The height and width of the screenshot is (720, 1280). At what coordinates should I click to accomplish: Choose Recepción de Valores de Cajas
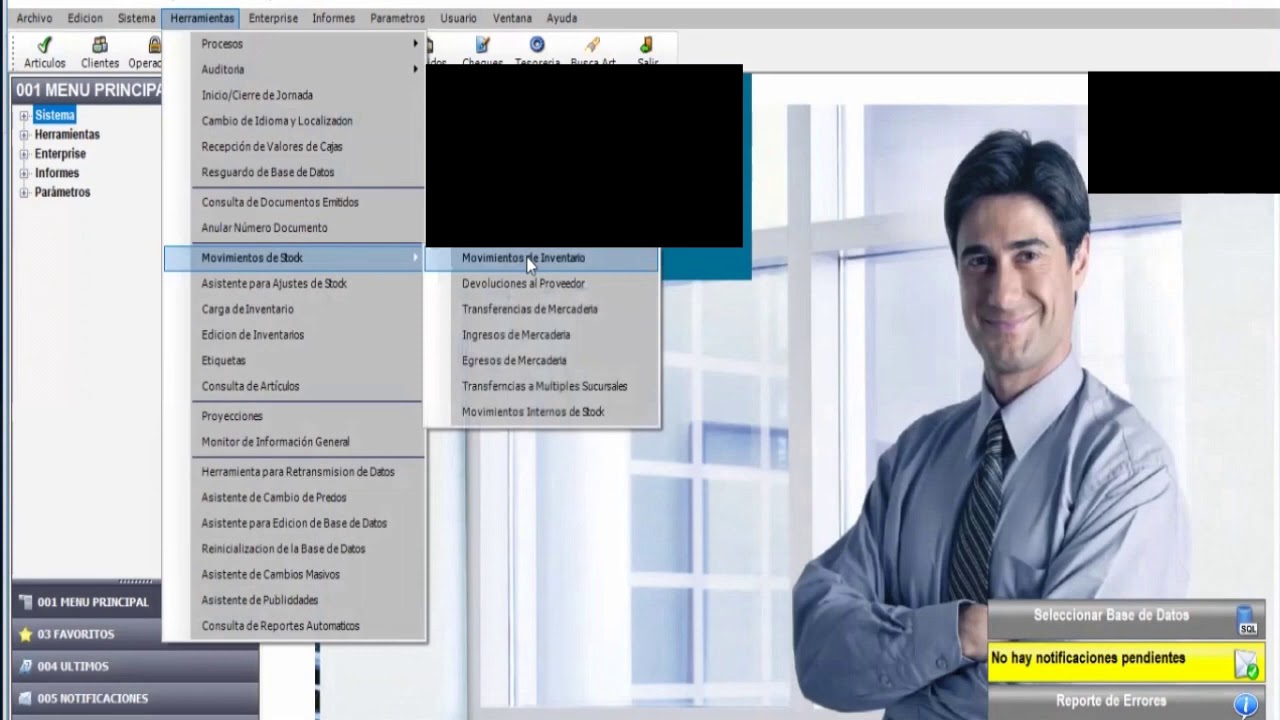click(295, 147)
